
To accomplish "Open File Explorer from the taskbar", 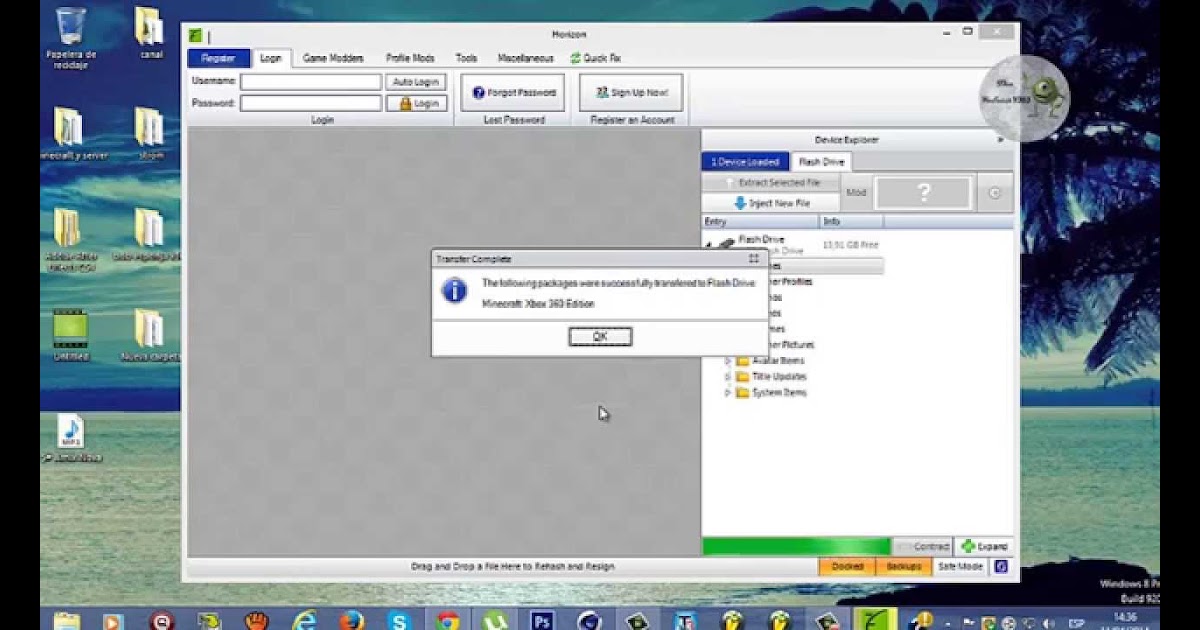I will 68,620.
